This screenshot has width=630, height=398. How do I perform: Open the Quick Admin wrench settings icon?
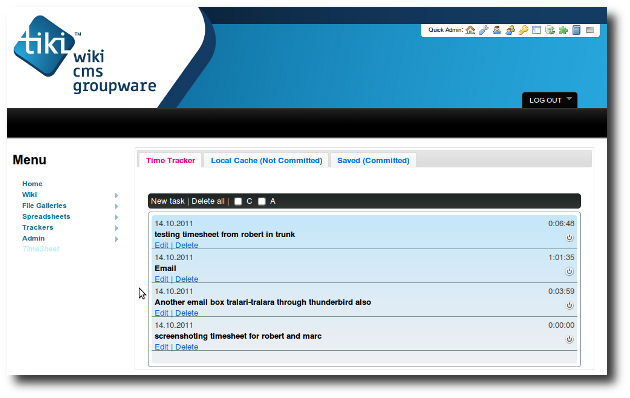click(484, 30)
